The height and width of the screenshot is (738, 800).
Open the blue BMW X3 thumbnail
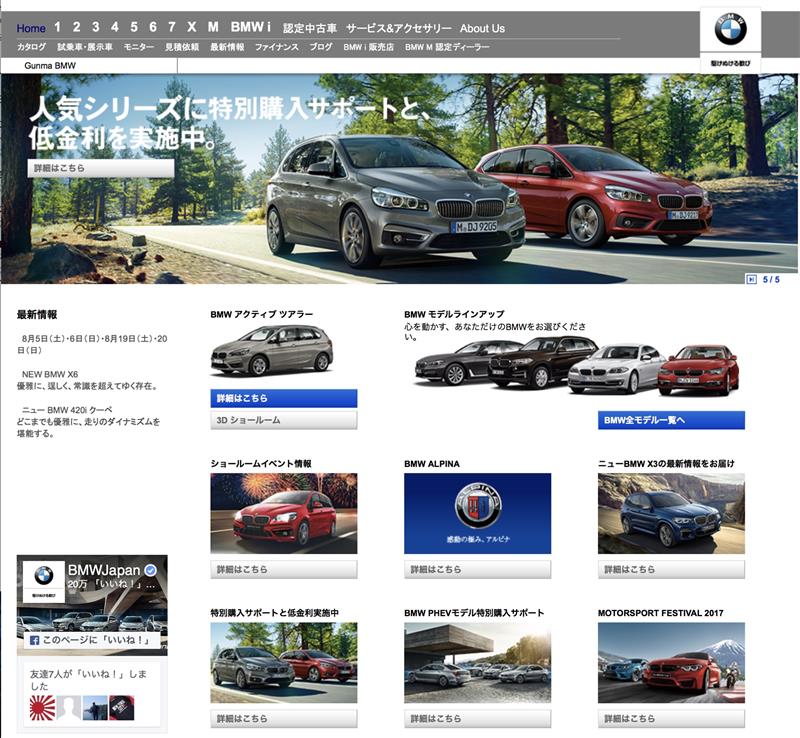point(671,513)
